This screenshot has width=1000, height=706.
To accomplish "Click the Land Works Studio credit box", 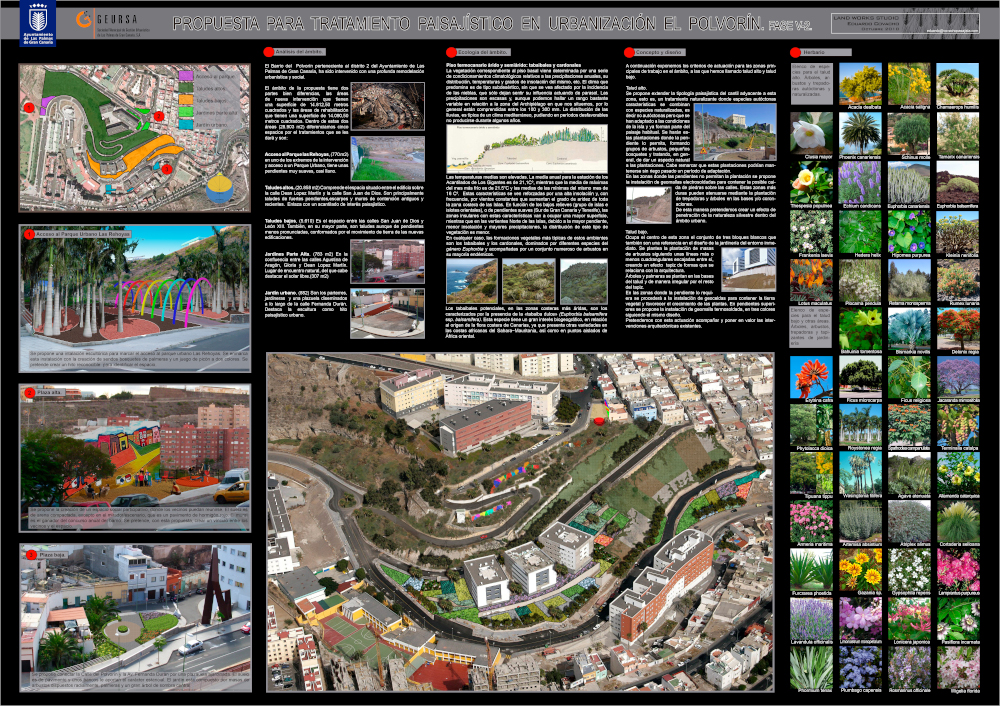I will pyautogui.click(x=905, y=24).
